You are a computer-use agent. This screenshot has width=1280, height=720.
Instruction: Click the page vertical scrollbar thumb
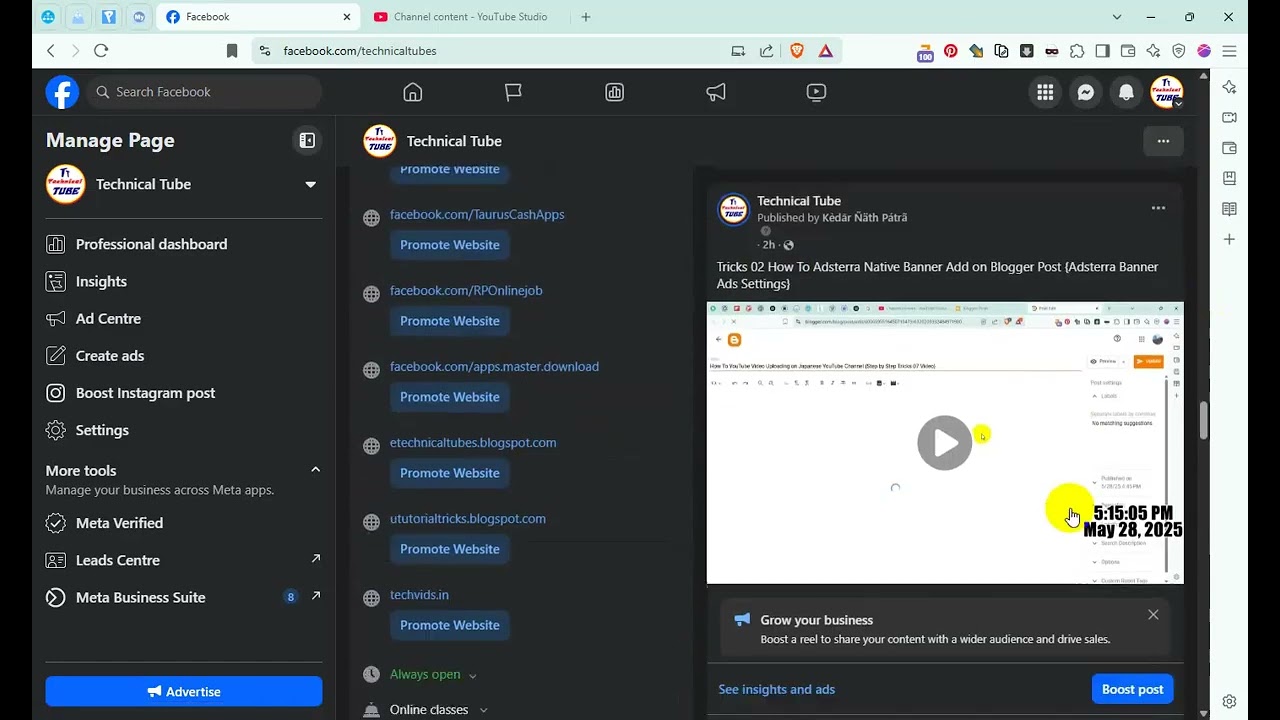point(1203,421)
